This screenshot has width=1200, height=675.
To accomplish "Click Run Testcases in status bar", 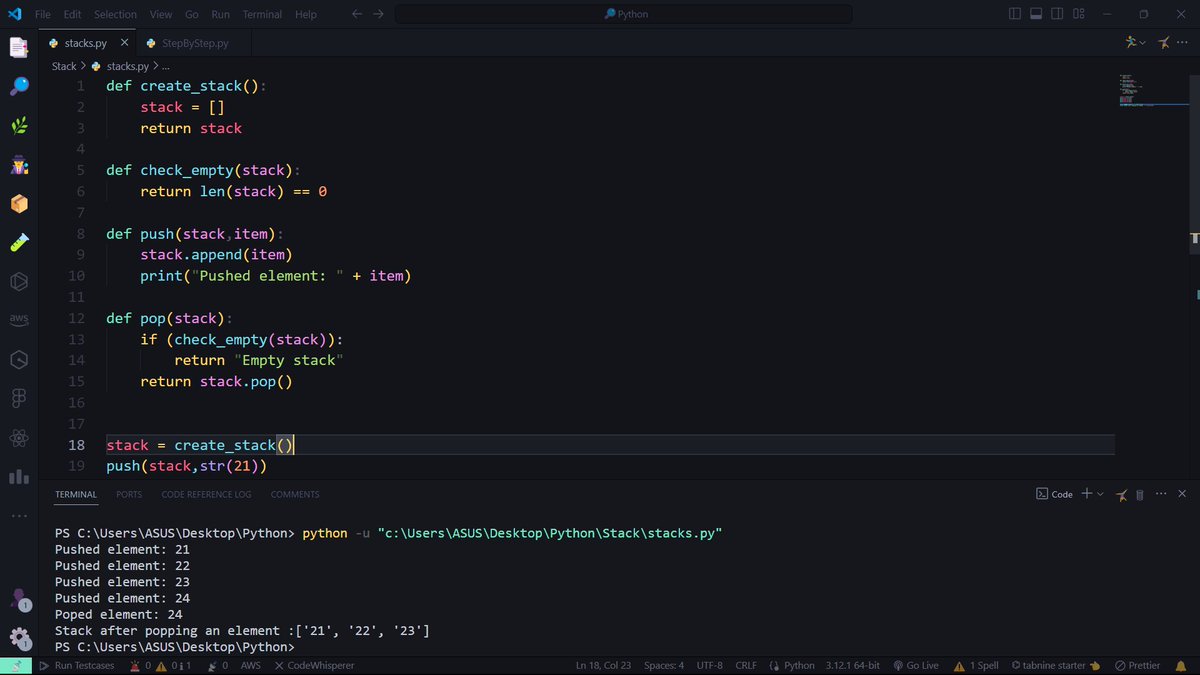I will point(77,665).
